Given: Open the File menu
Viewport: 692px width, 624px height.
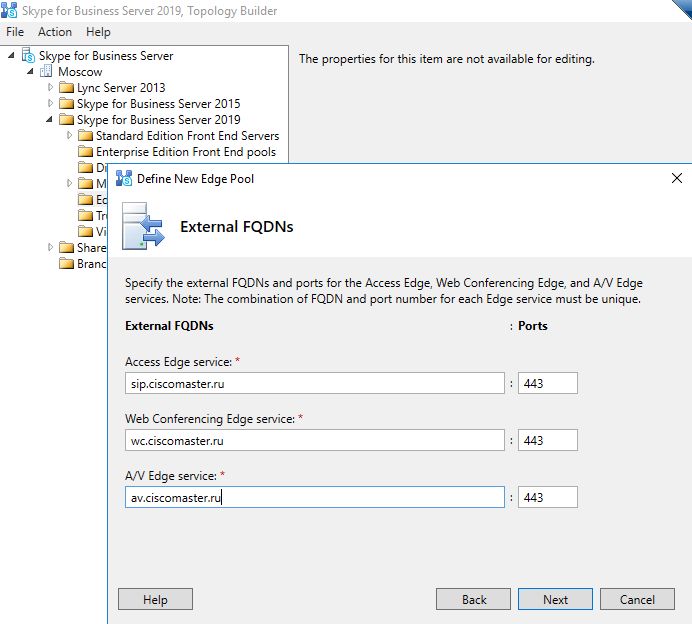Looking at the screenshot, I should [15, 32].
